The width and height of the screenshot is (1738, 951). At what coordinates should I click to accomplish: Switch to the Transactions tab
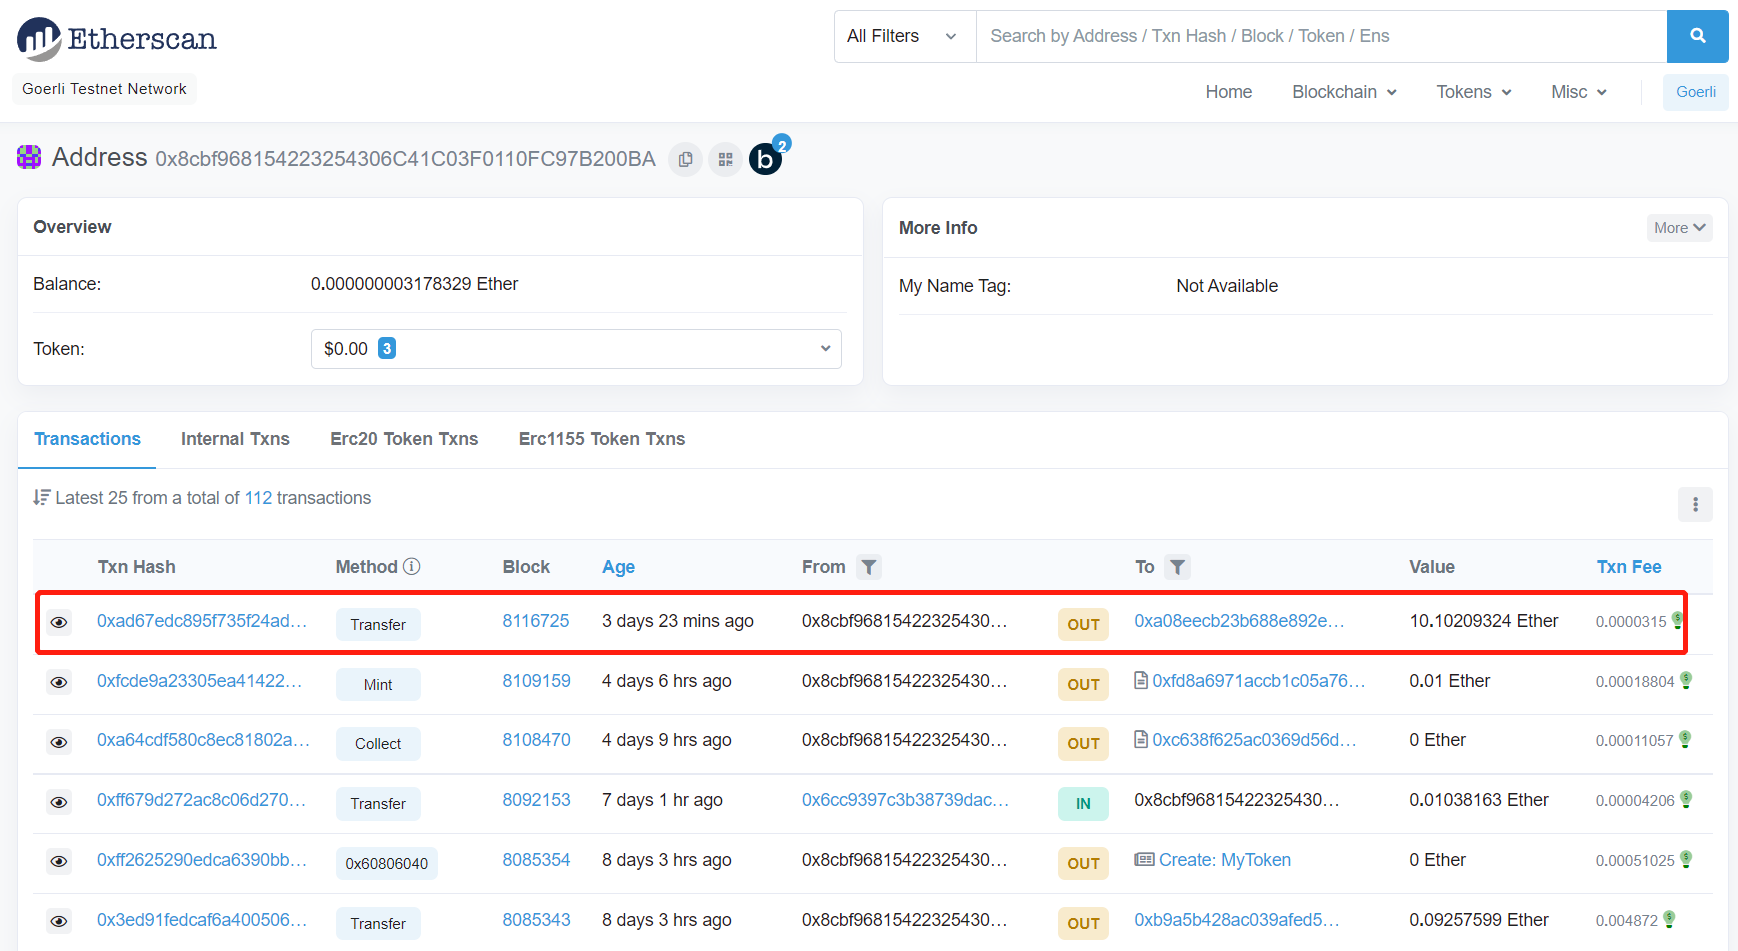tap(87, 439)
